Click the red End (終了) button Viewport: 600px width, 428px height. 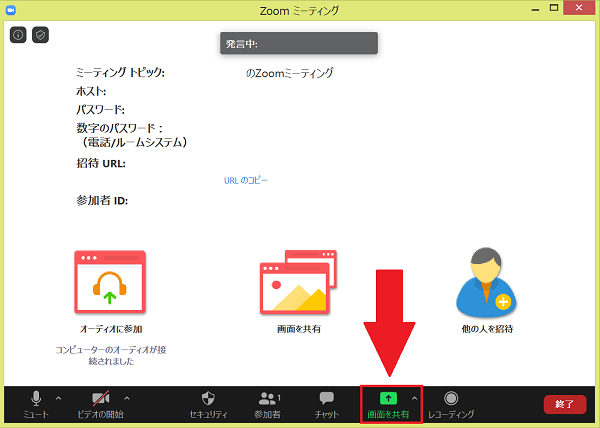(x=564, y=404)
